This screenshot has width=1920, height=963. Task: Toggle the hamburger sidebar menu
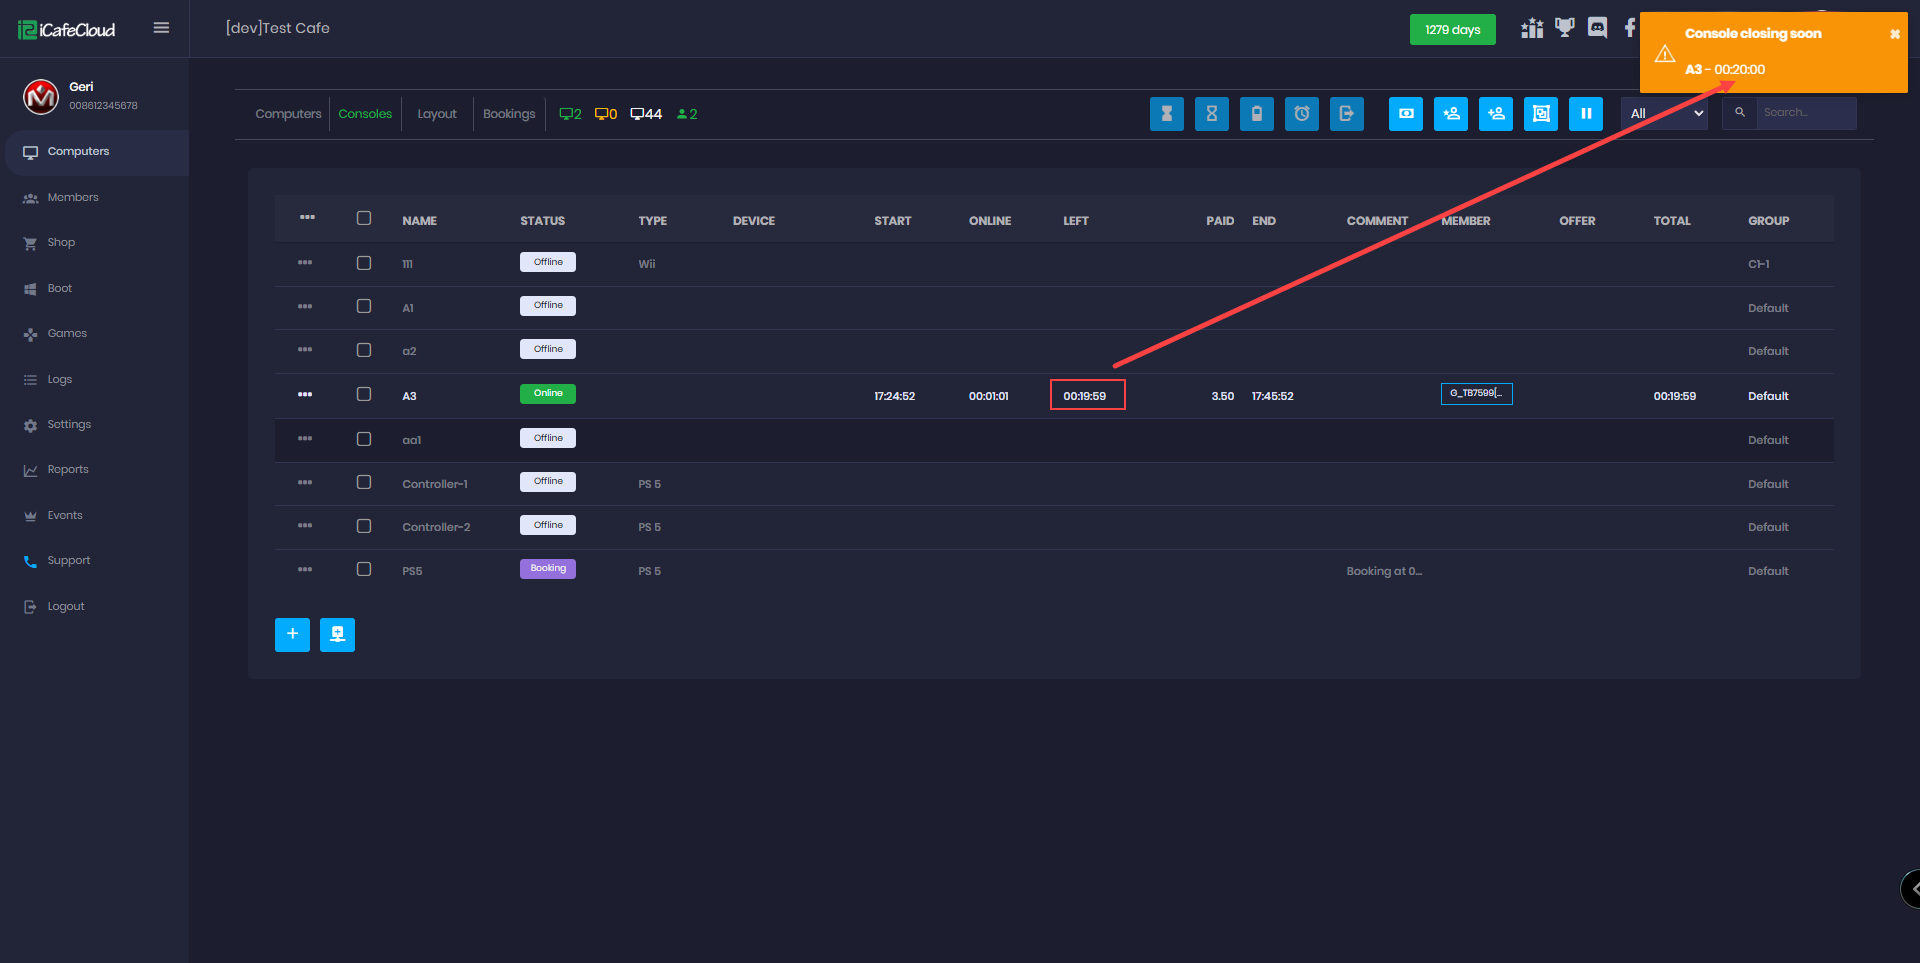(x=161, y=28)
